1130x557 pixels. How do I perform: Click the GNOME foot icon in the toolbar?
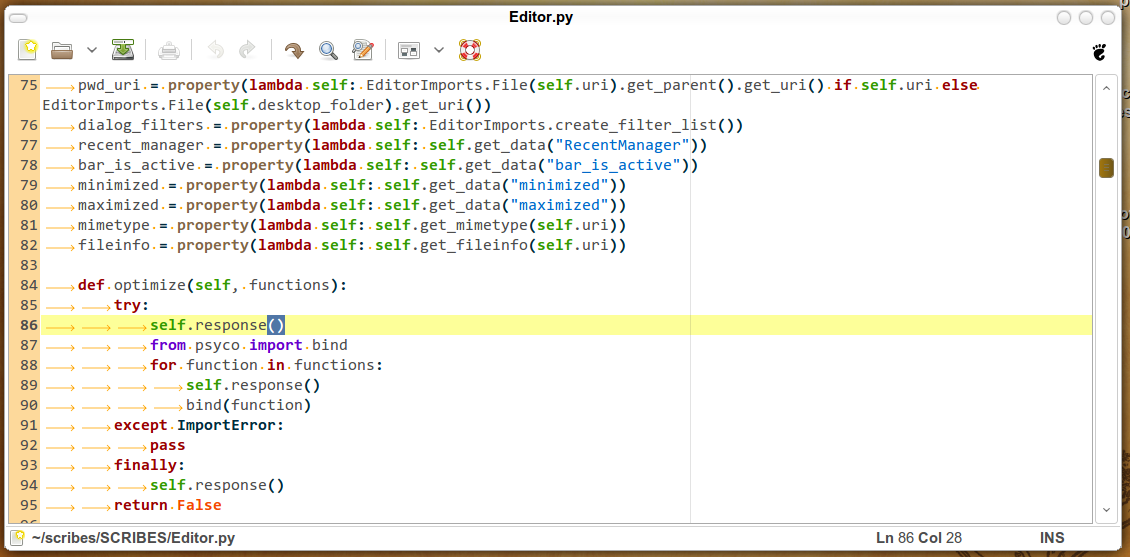(1099, 50)
